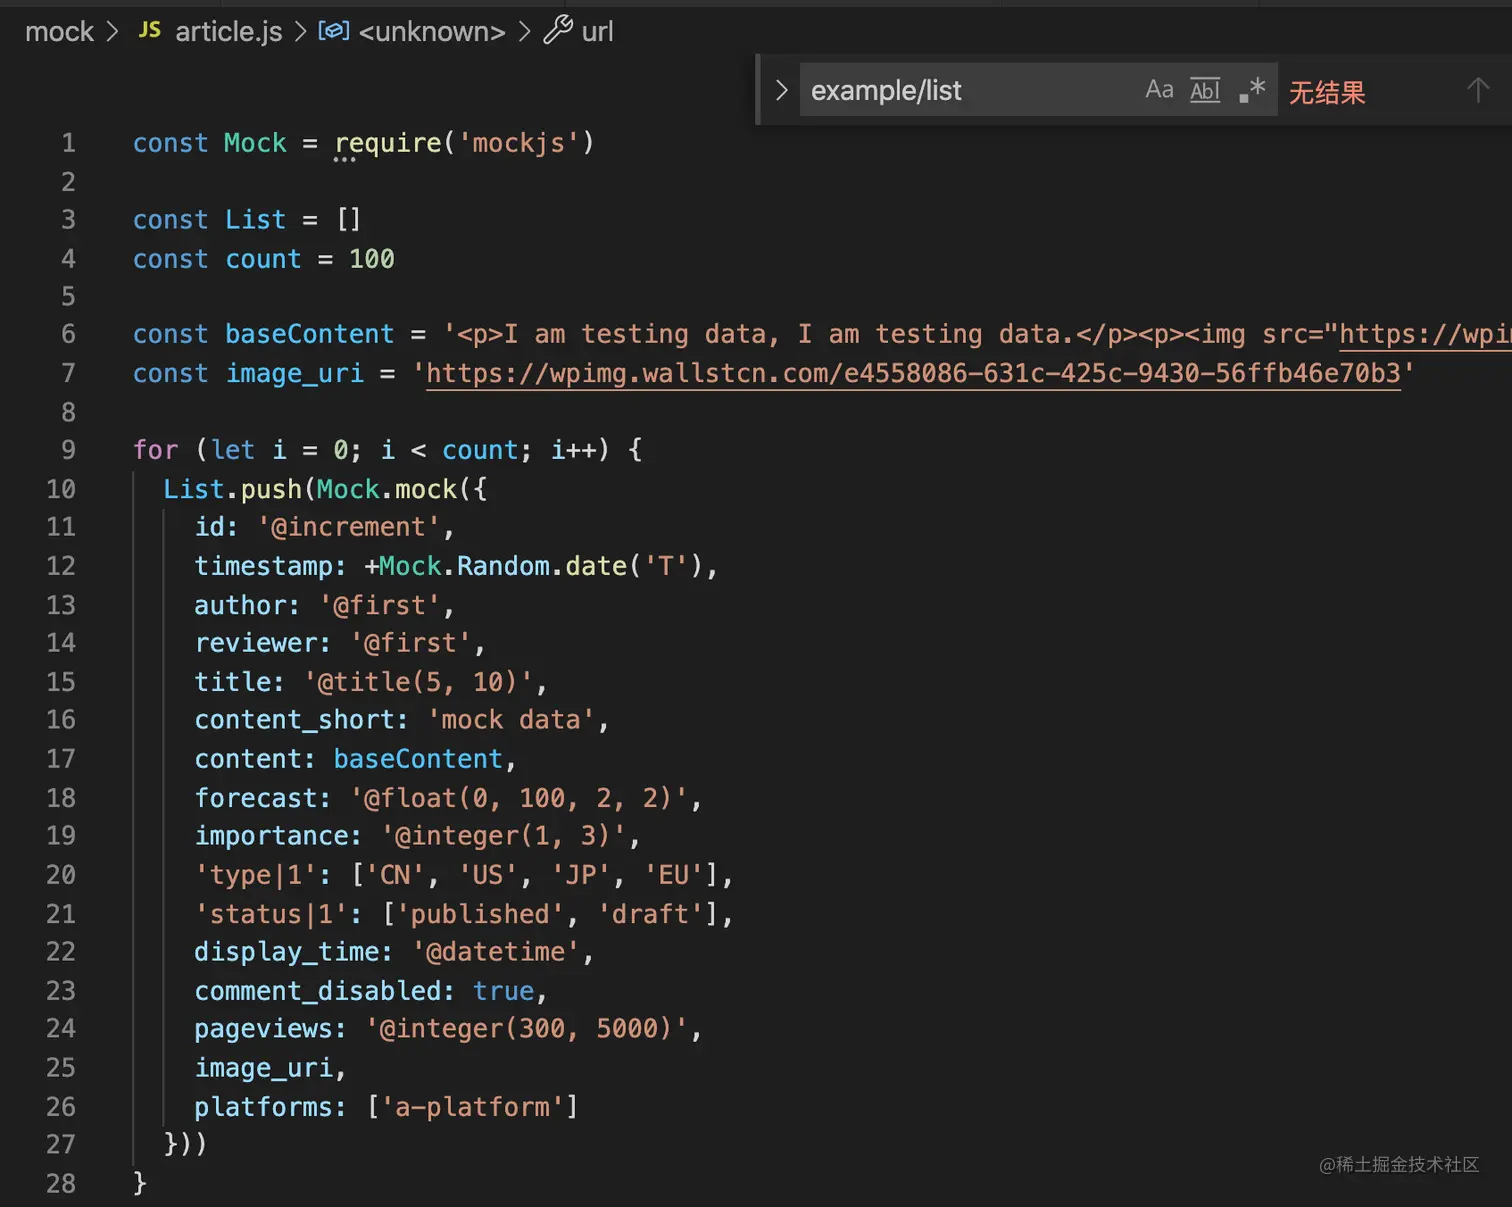
Task: Click baseContent declaration on line 6
Action: [309, 334]
